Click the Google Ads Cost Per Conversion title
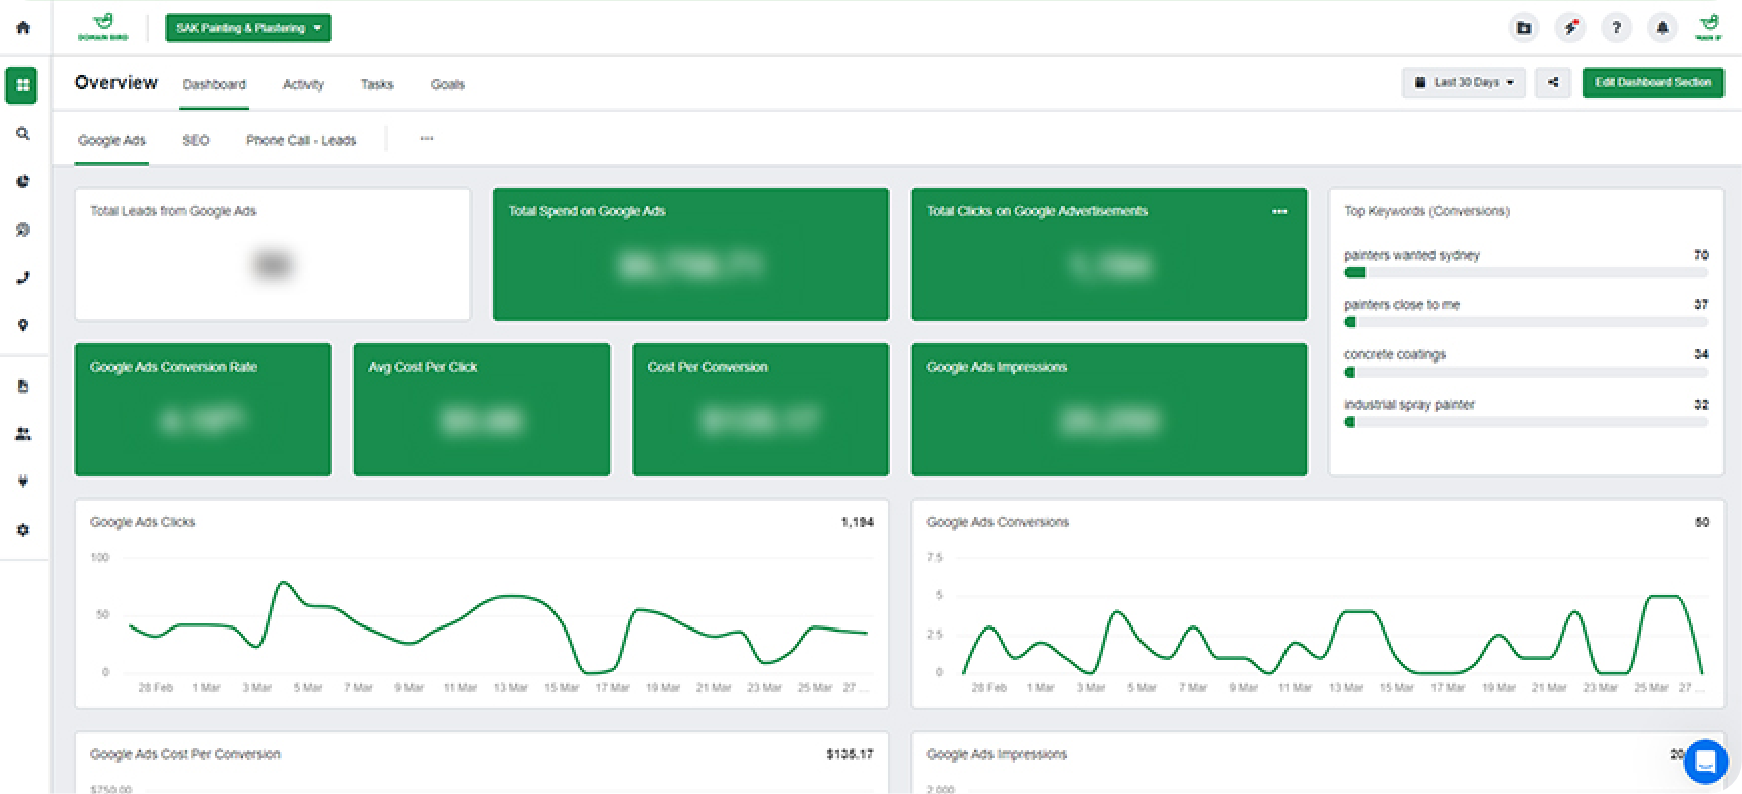Screen dimensions: 1742x794 [185, 754]
